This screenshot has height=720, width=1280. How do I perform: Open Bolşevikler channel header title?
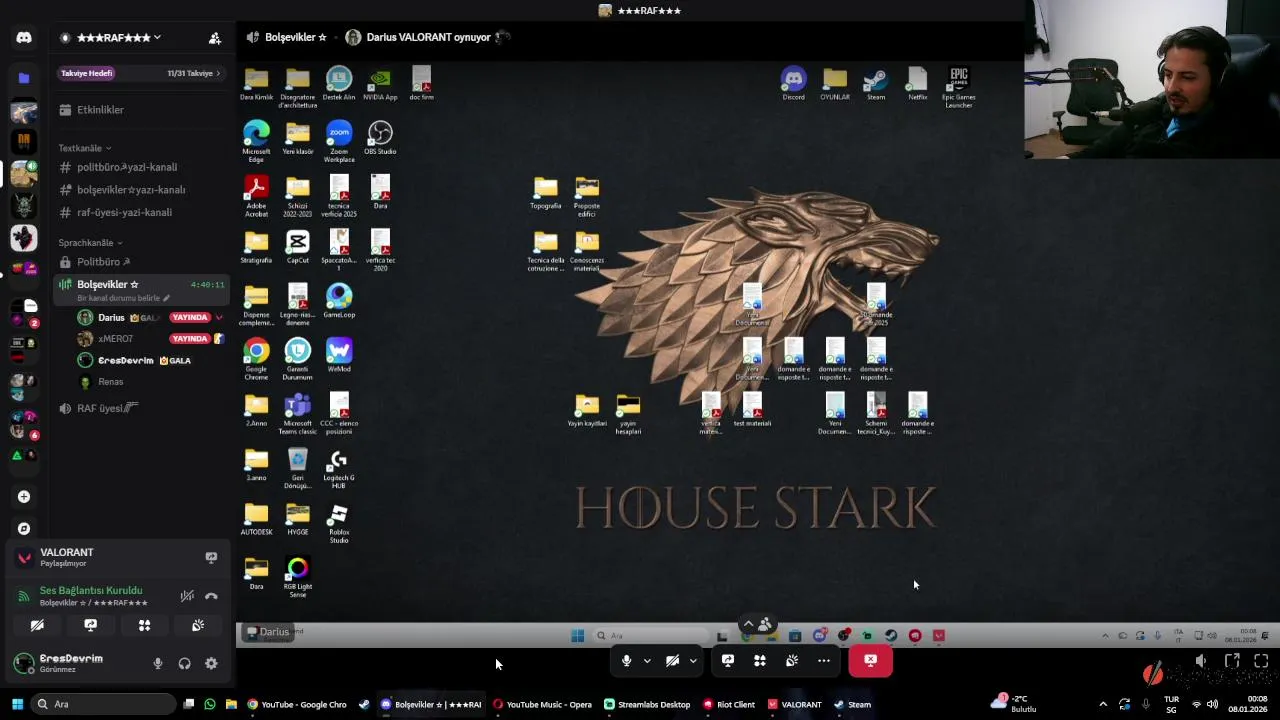pyautogui.click(x=295, y=37)
